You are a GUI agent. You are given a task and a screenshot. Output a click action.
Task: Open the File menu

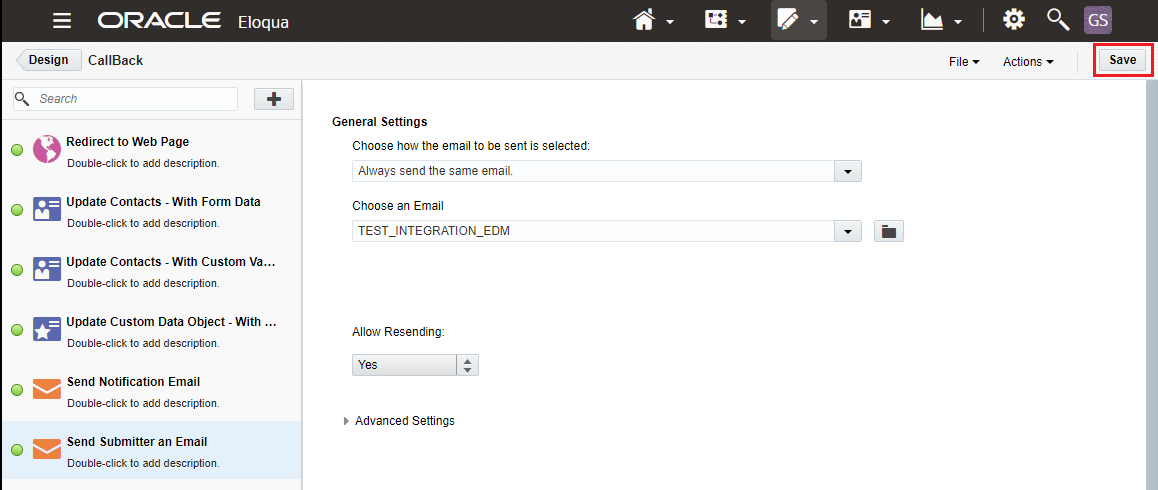coord(965,62)
